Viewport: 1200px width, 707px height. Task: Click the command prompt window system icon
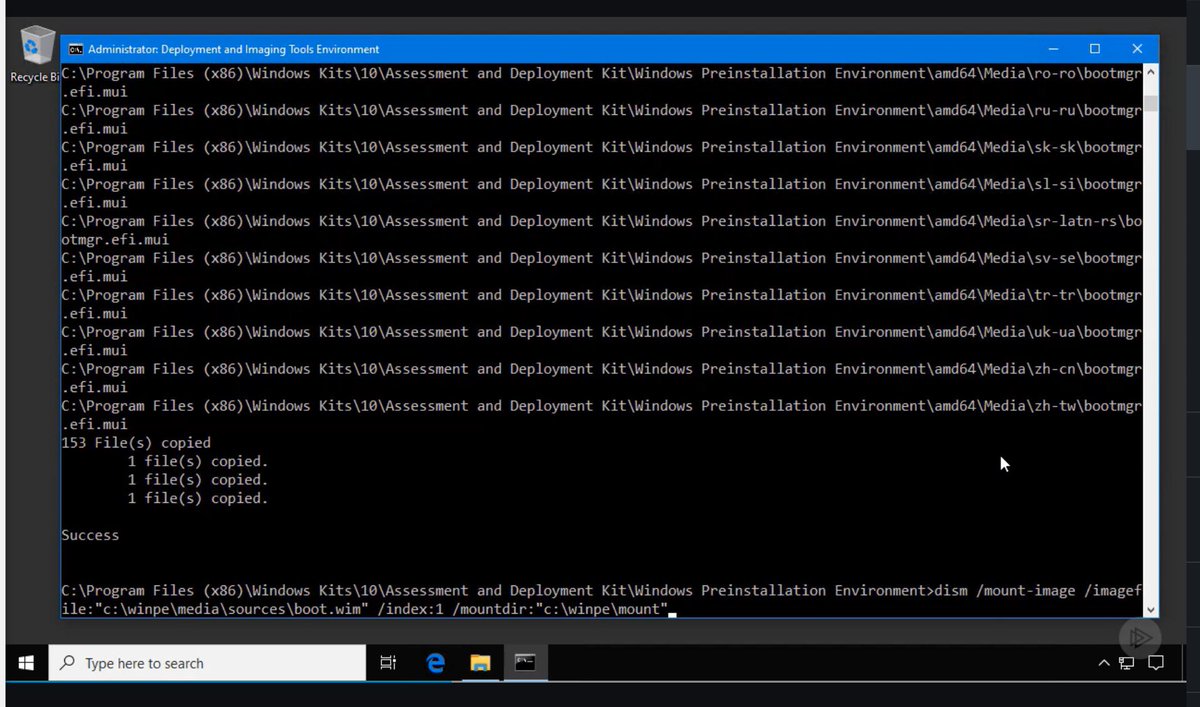coord(75,49)
